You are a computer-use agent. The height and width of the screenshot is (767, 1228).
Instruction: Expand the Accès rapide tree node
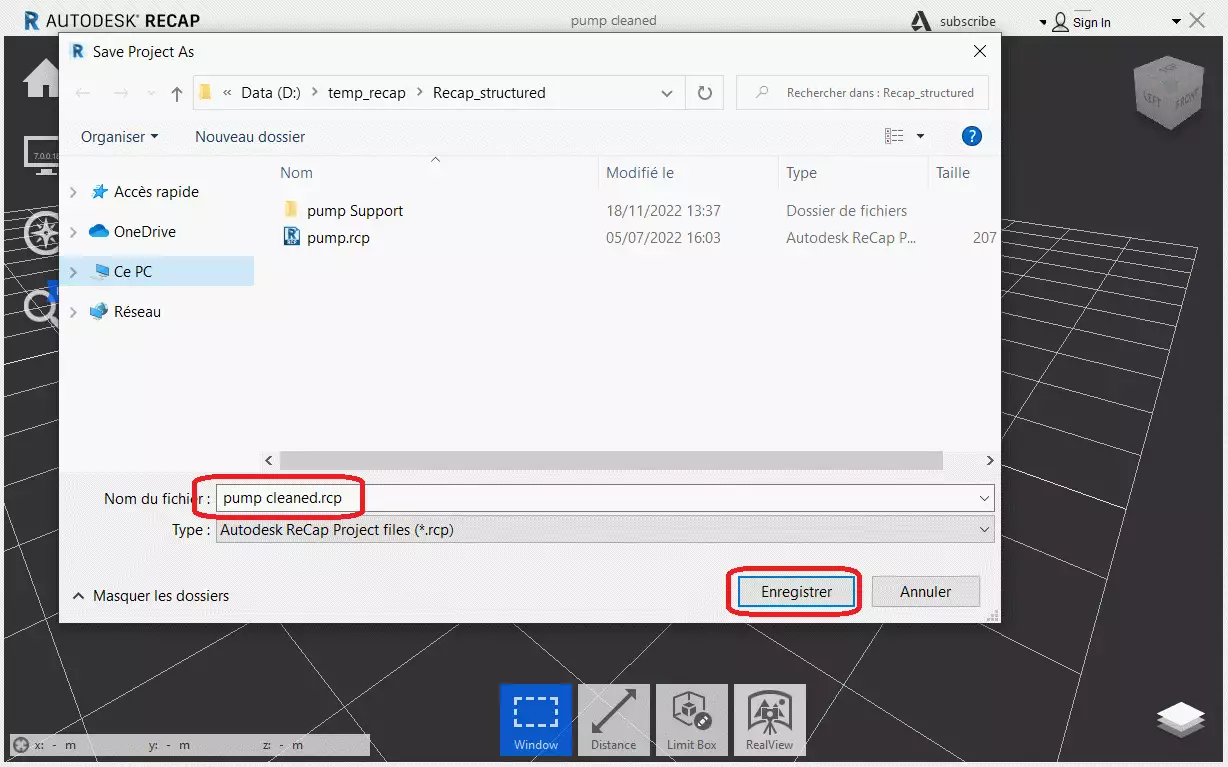[x=73, y=192]
